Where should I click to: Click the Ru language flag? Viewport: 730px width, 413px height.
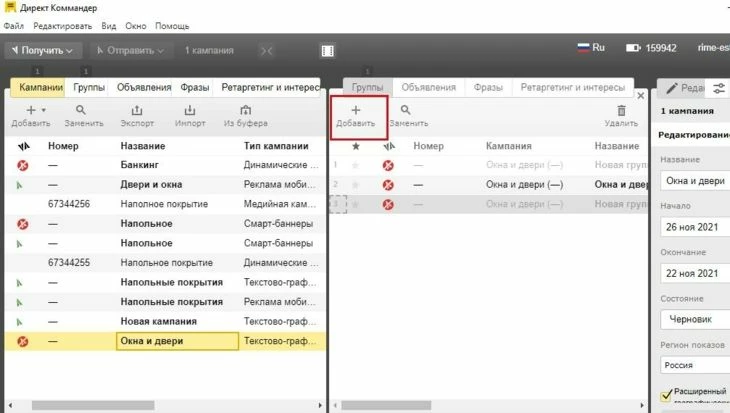point(583,47)
